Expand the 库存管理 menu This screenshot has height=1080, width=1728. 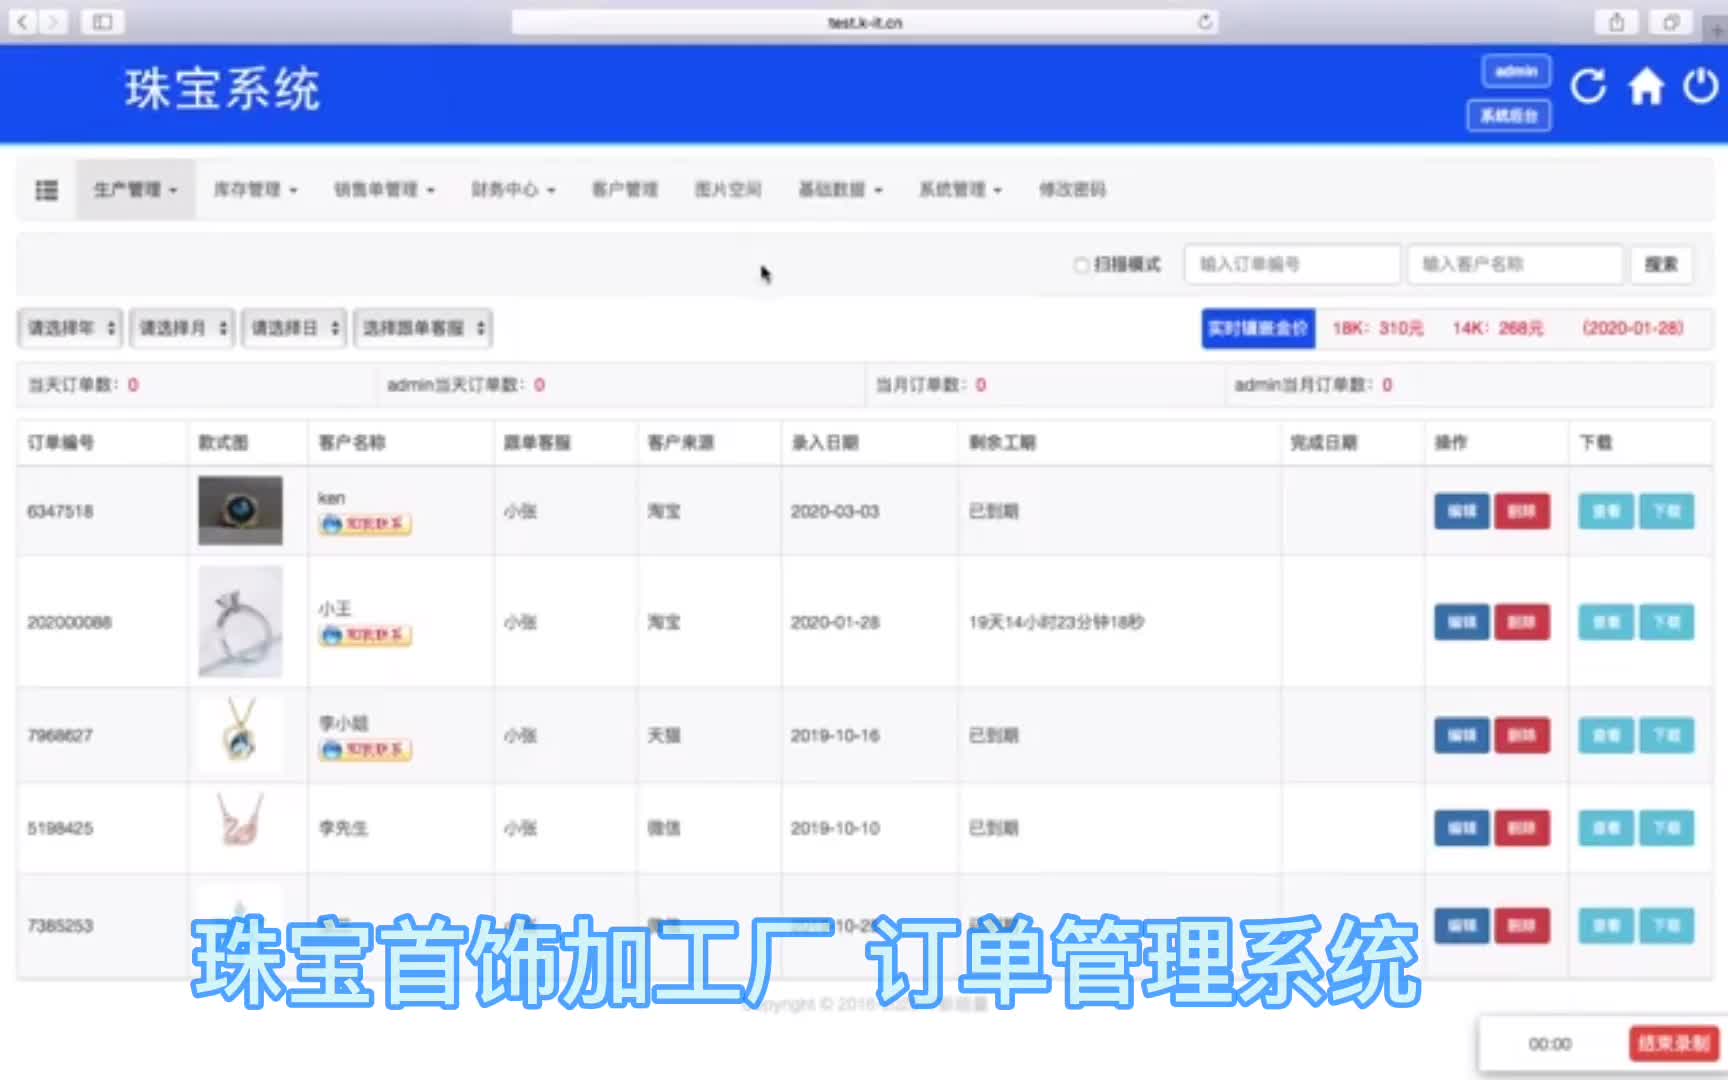(x=255, y=189)
